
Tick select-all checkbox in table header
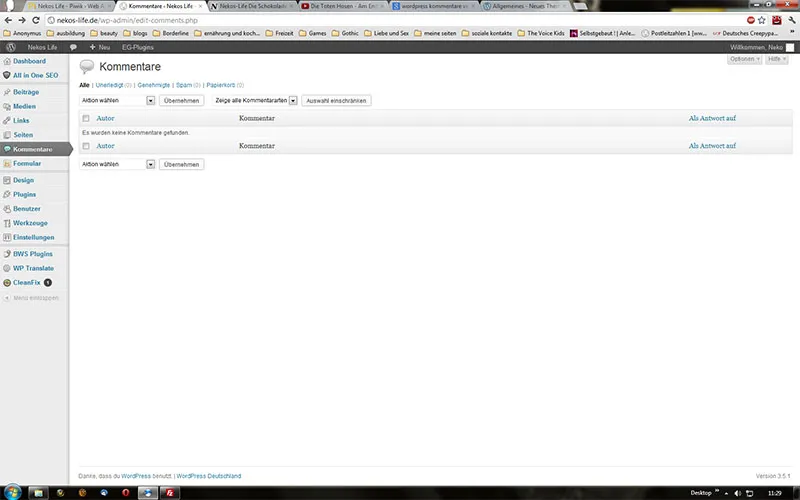point(86,118)
